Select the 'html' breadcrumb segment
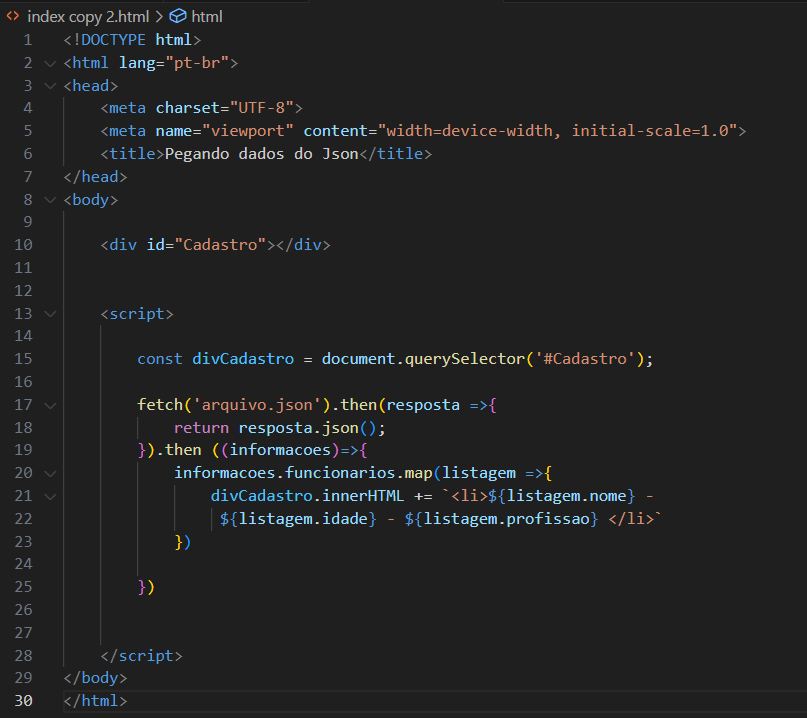The height and width of the screenshot is (718, 807). click(207, 16)
